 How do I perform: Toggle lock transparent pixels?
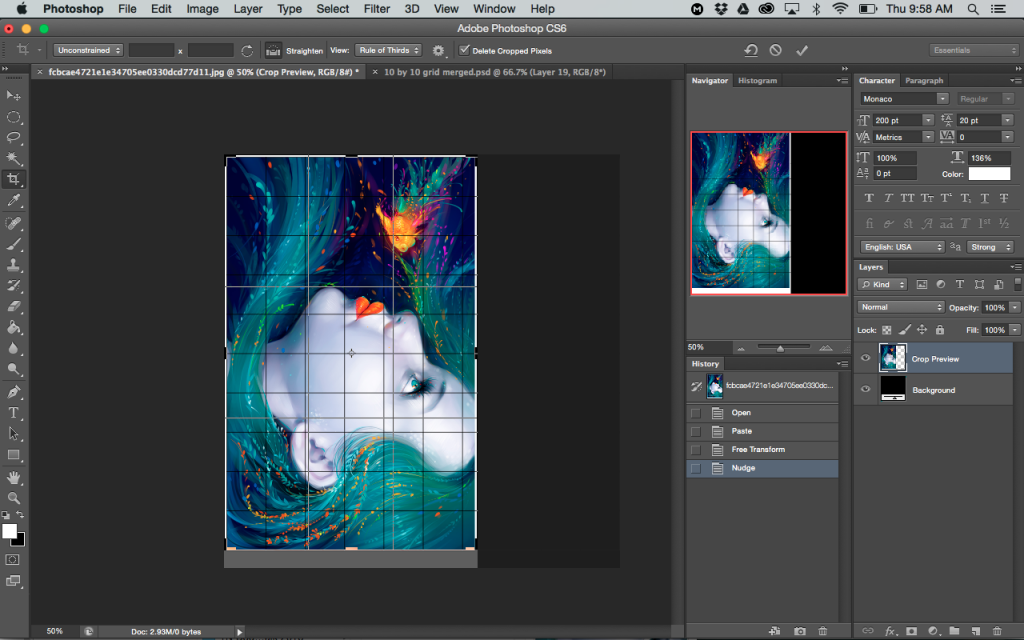point(887,330)
